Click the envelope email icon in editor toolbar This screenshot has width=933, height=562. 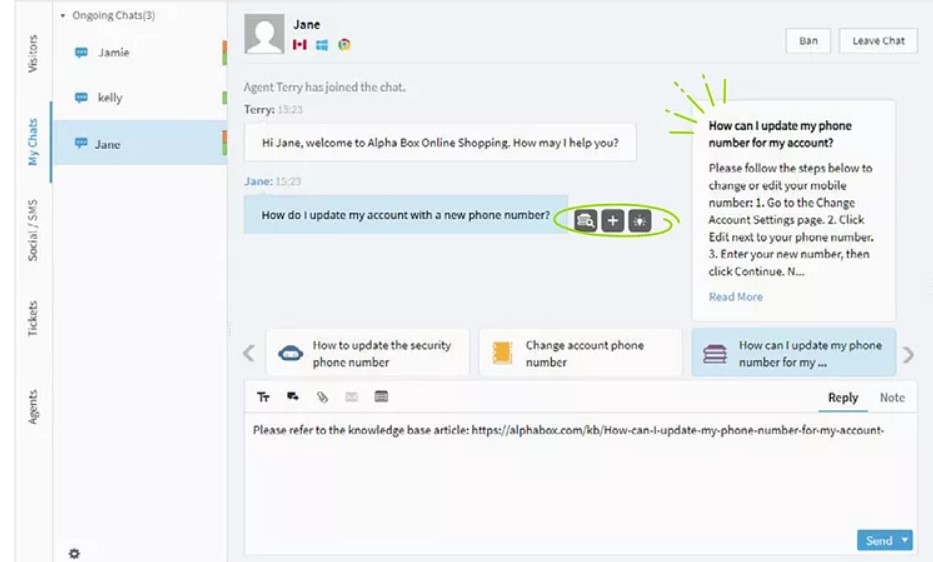point(352,396)
